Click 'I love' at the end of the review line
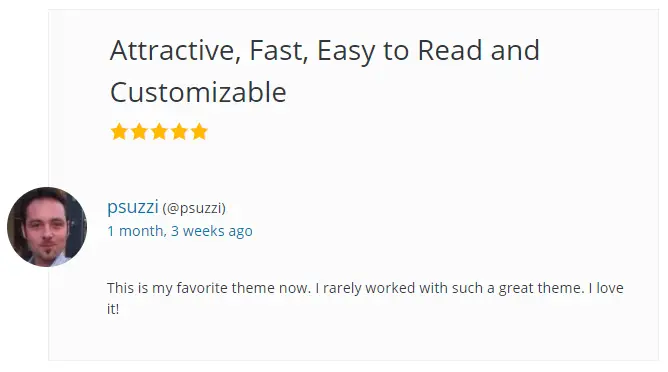Viewport: 668px width, 372px height. point(606,288)
